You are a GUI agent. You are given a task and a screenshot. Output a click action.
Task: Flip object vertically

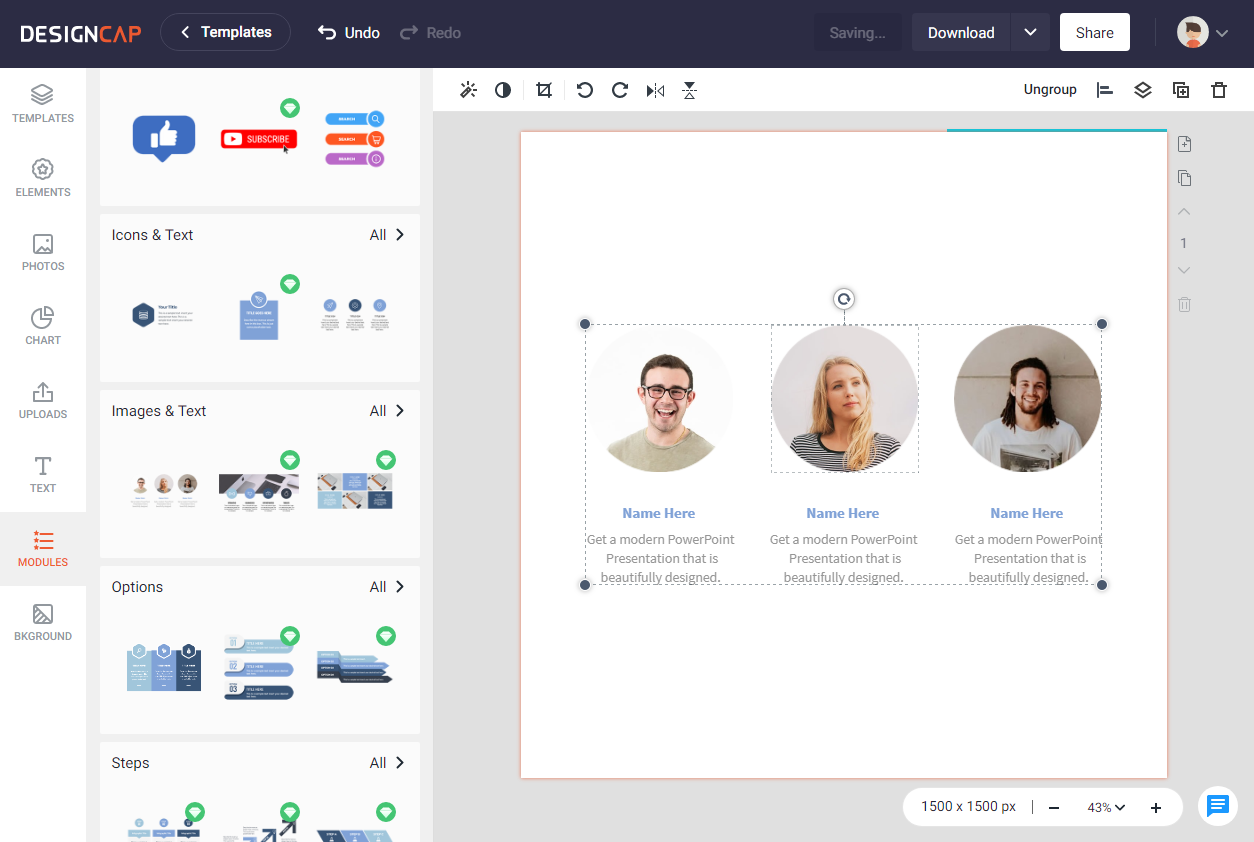(690, 90)
